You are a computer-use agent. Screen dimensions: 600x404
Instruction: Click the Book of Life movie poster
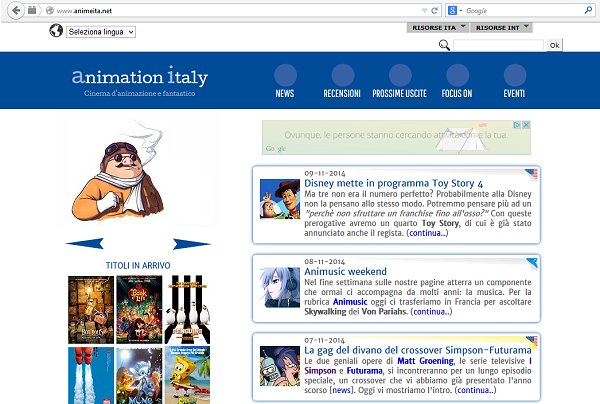click(x=139, y=310)
